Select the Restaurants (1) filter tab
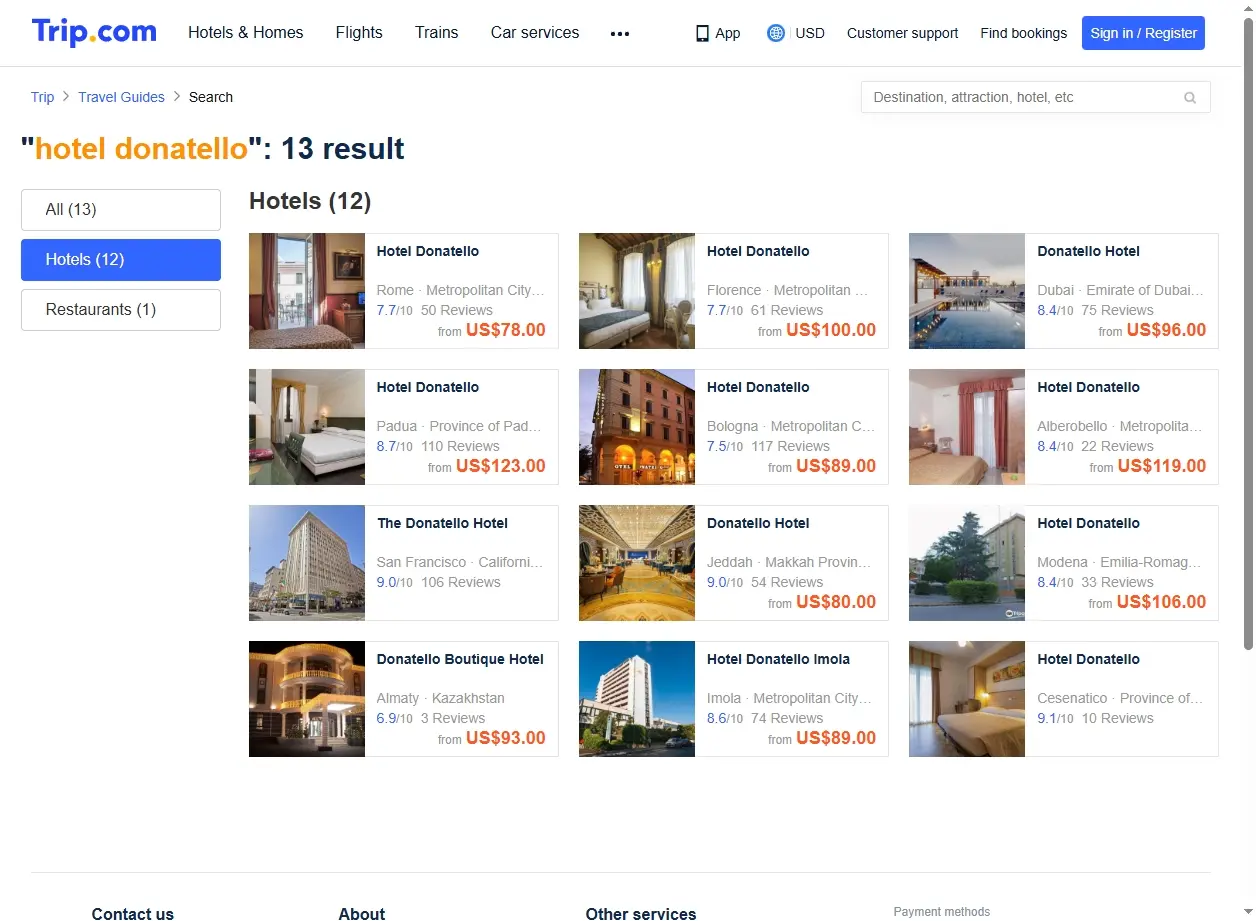Viewport: 1256px width, 921px height. 121,310
